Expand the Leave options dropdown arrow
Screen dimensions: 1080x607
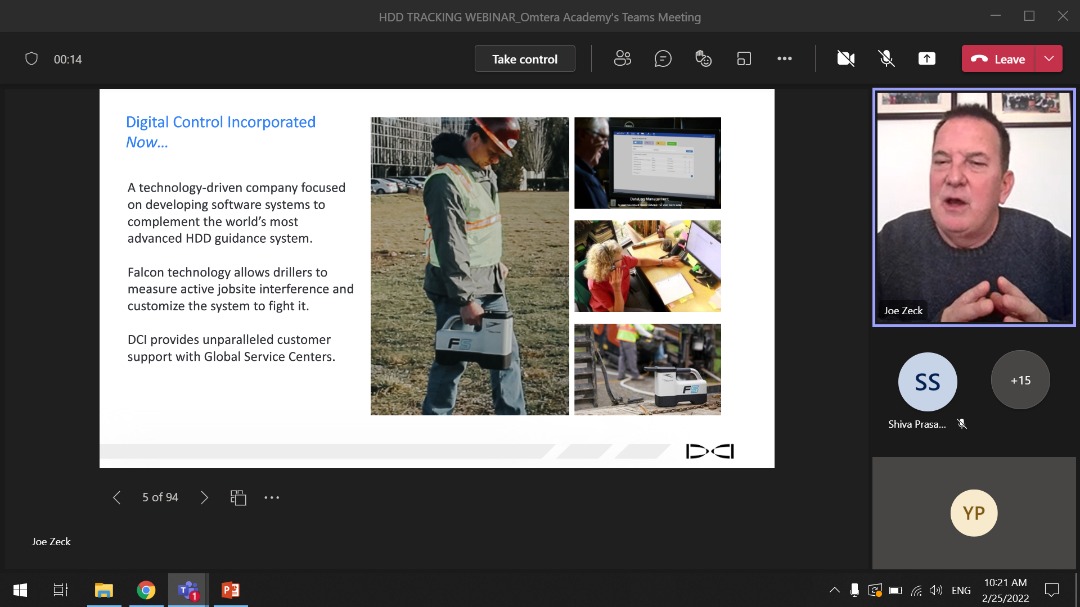(1049, 59)
